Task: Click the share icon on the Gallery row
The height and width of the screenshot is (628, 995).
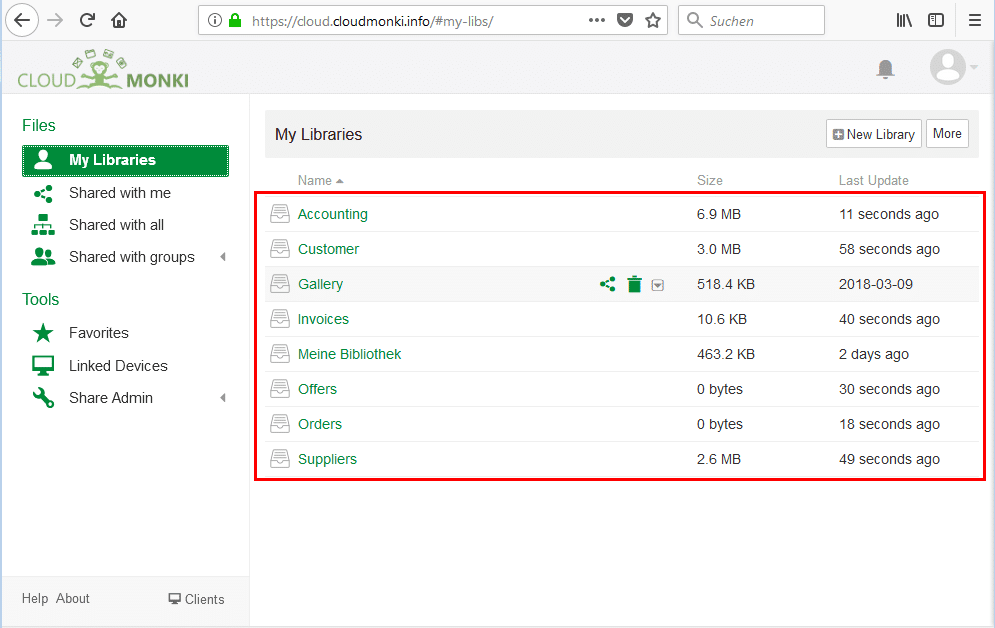Action: (607, 284)
